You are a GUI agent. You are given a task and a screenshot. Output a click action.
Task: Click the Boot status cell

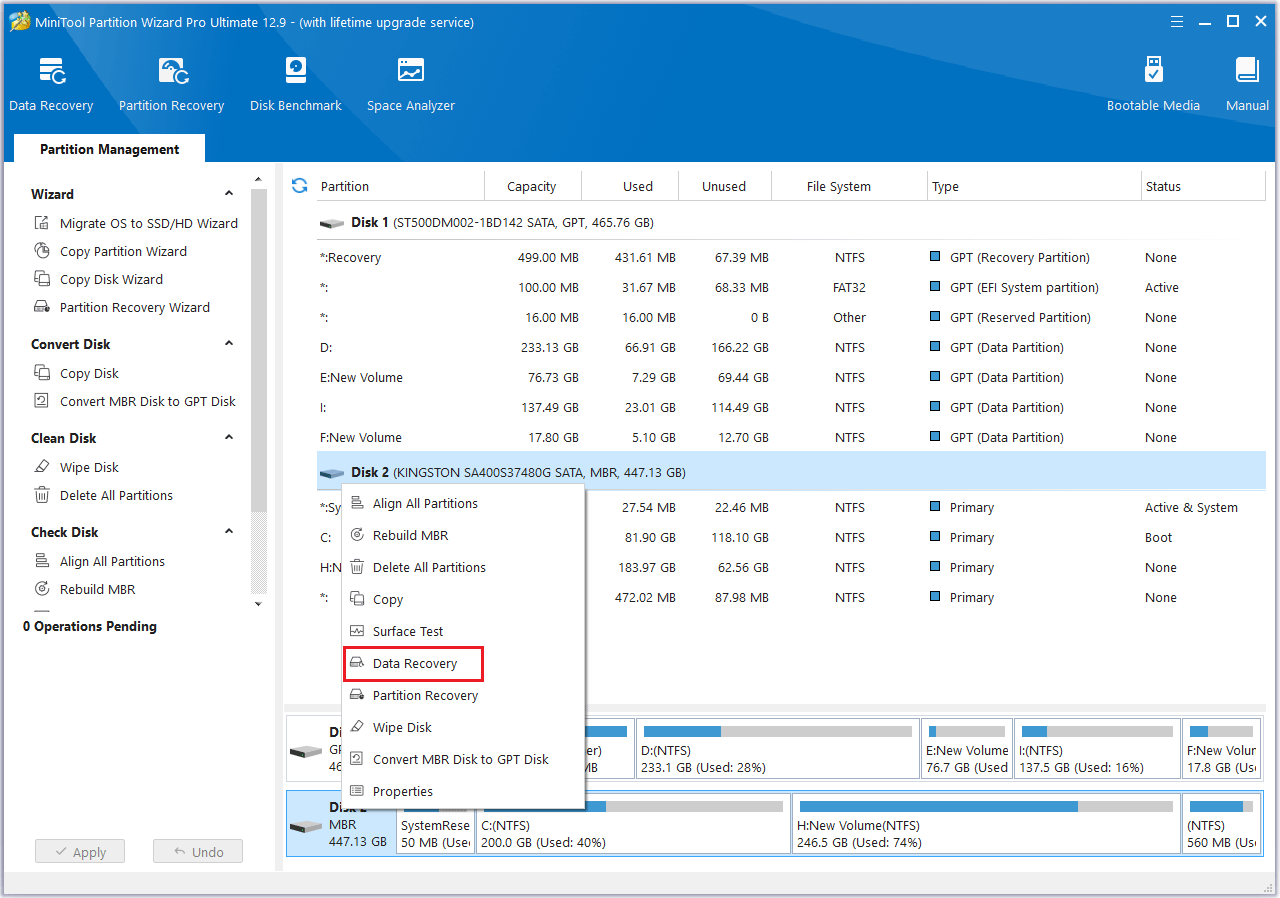[1158, 538]
